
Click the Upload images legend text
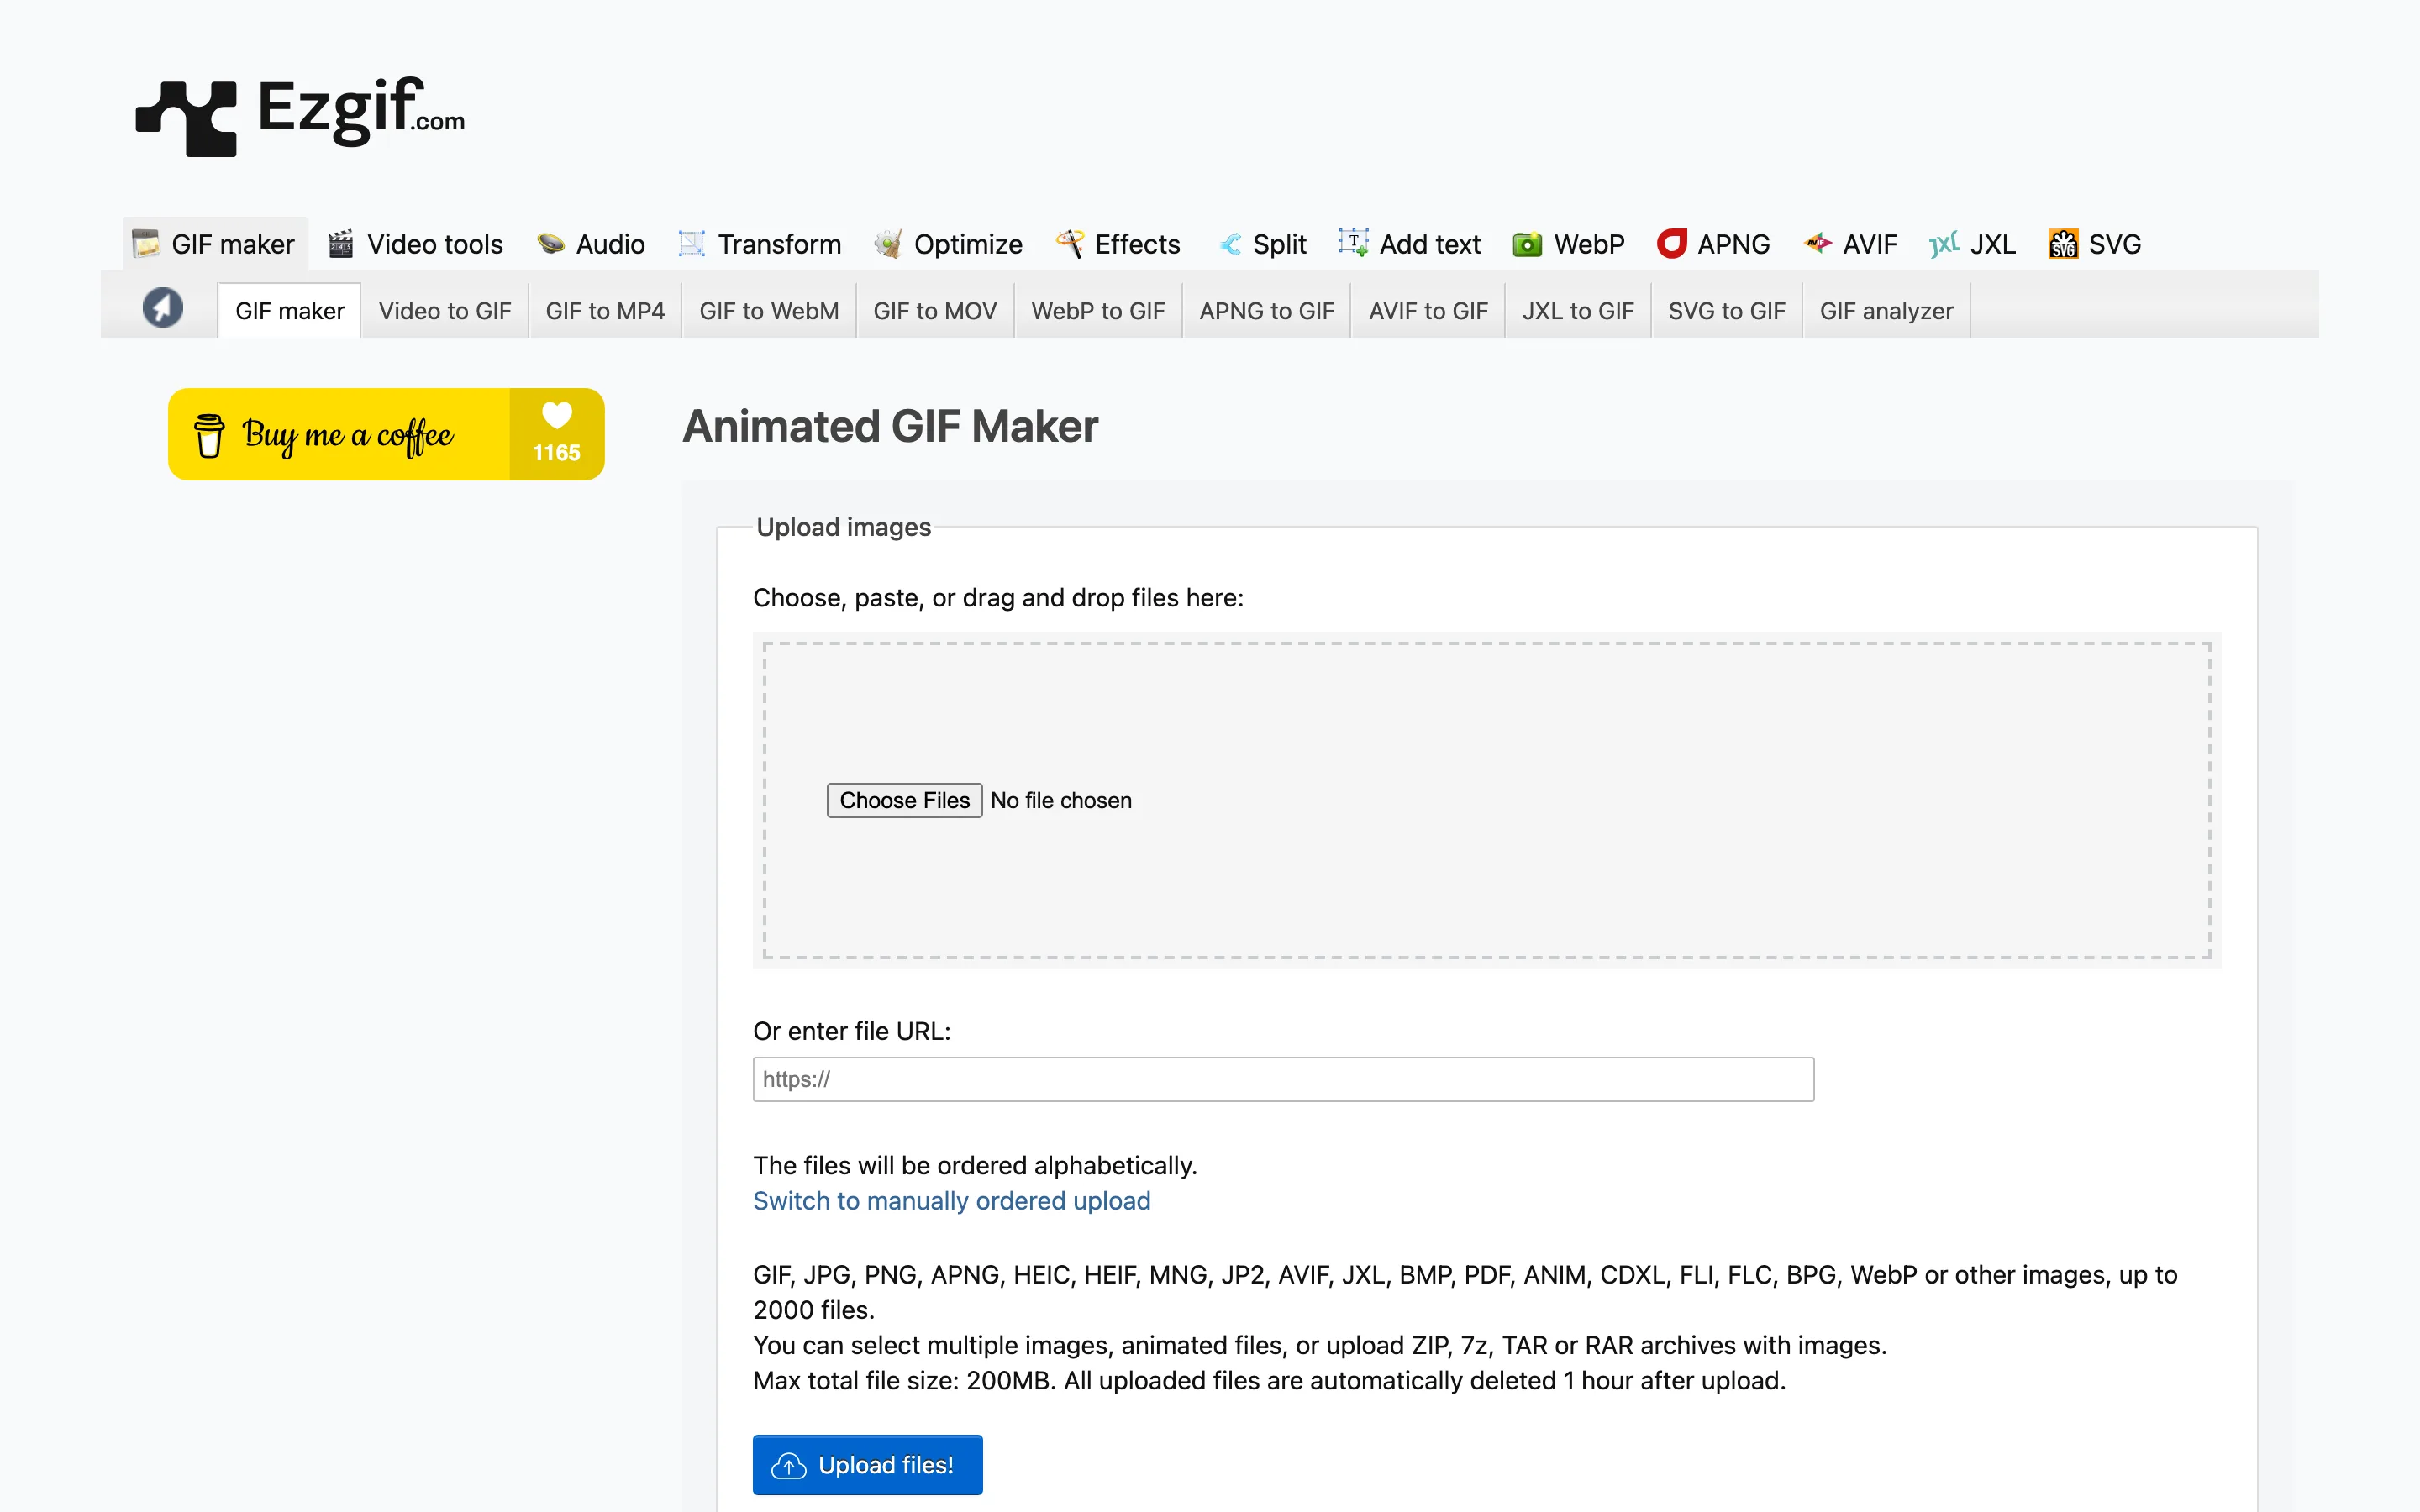click(843, 527)
